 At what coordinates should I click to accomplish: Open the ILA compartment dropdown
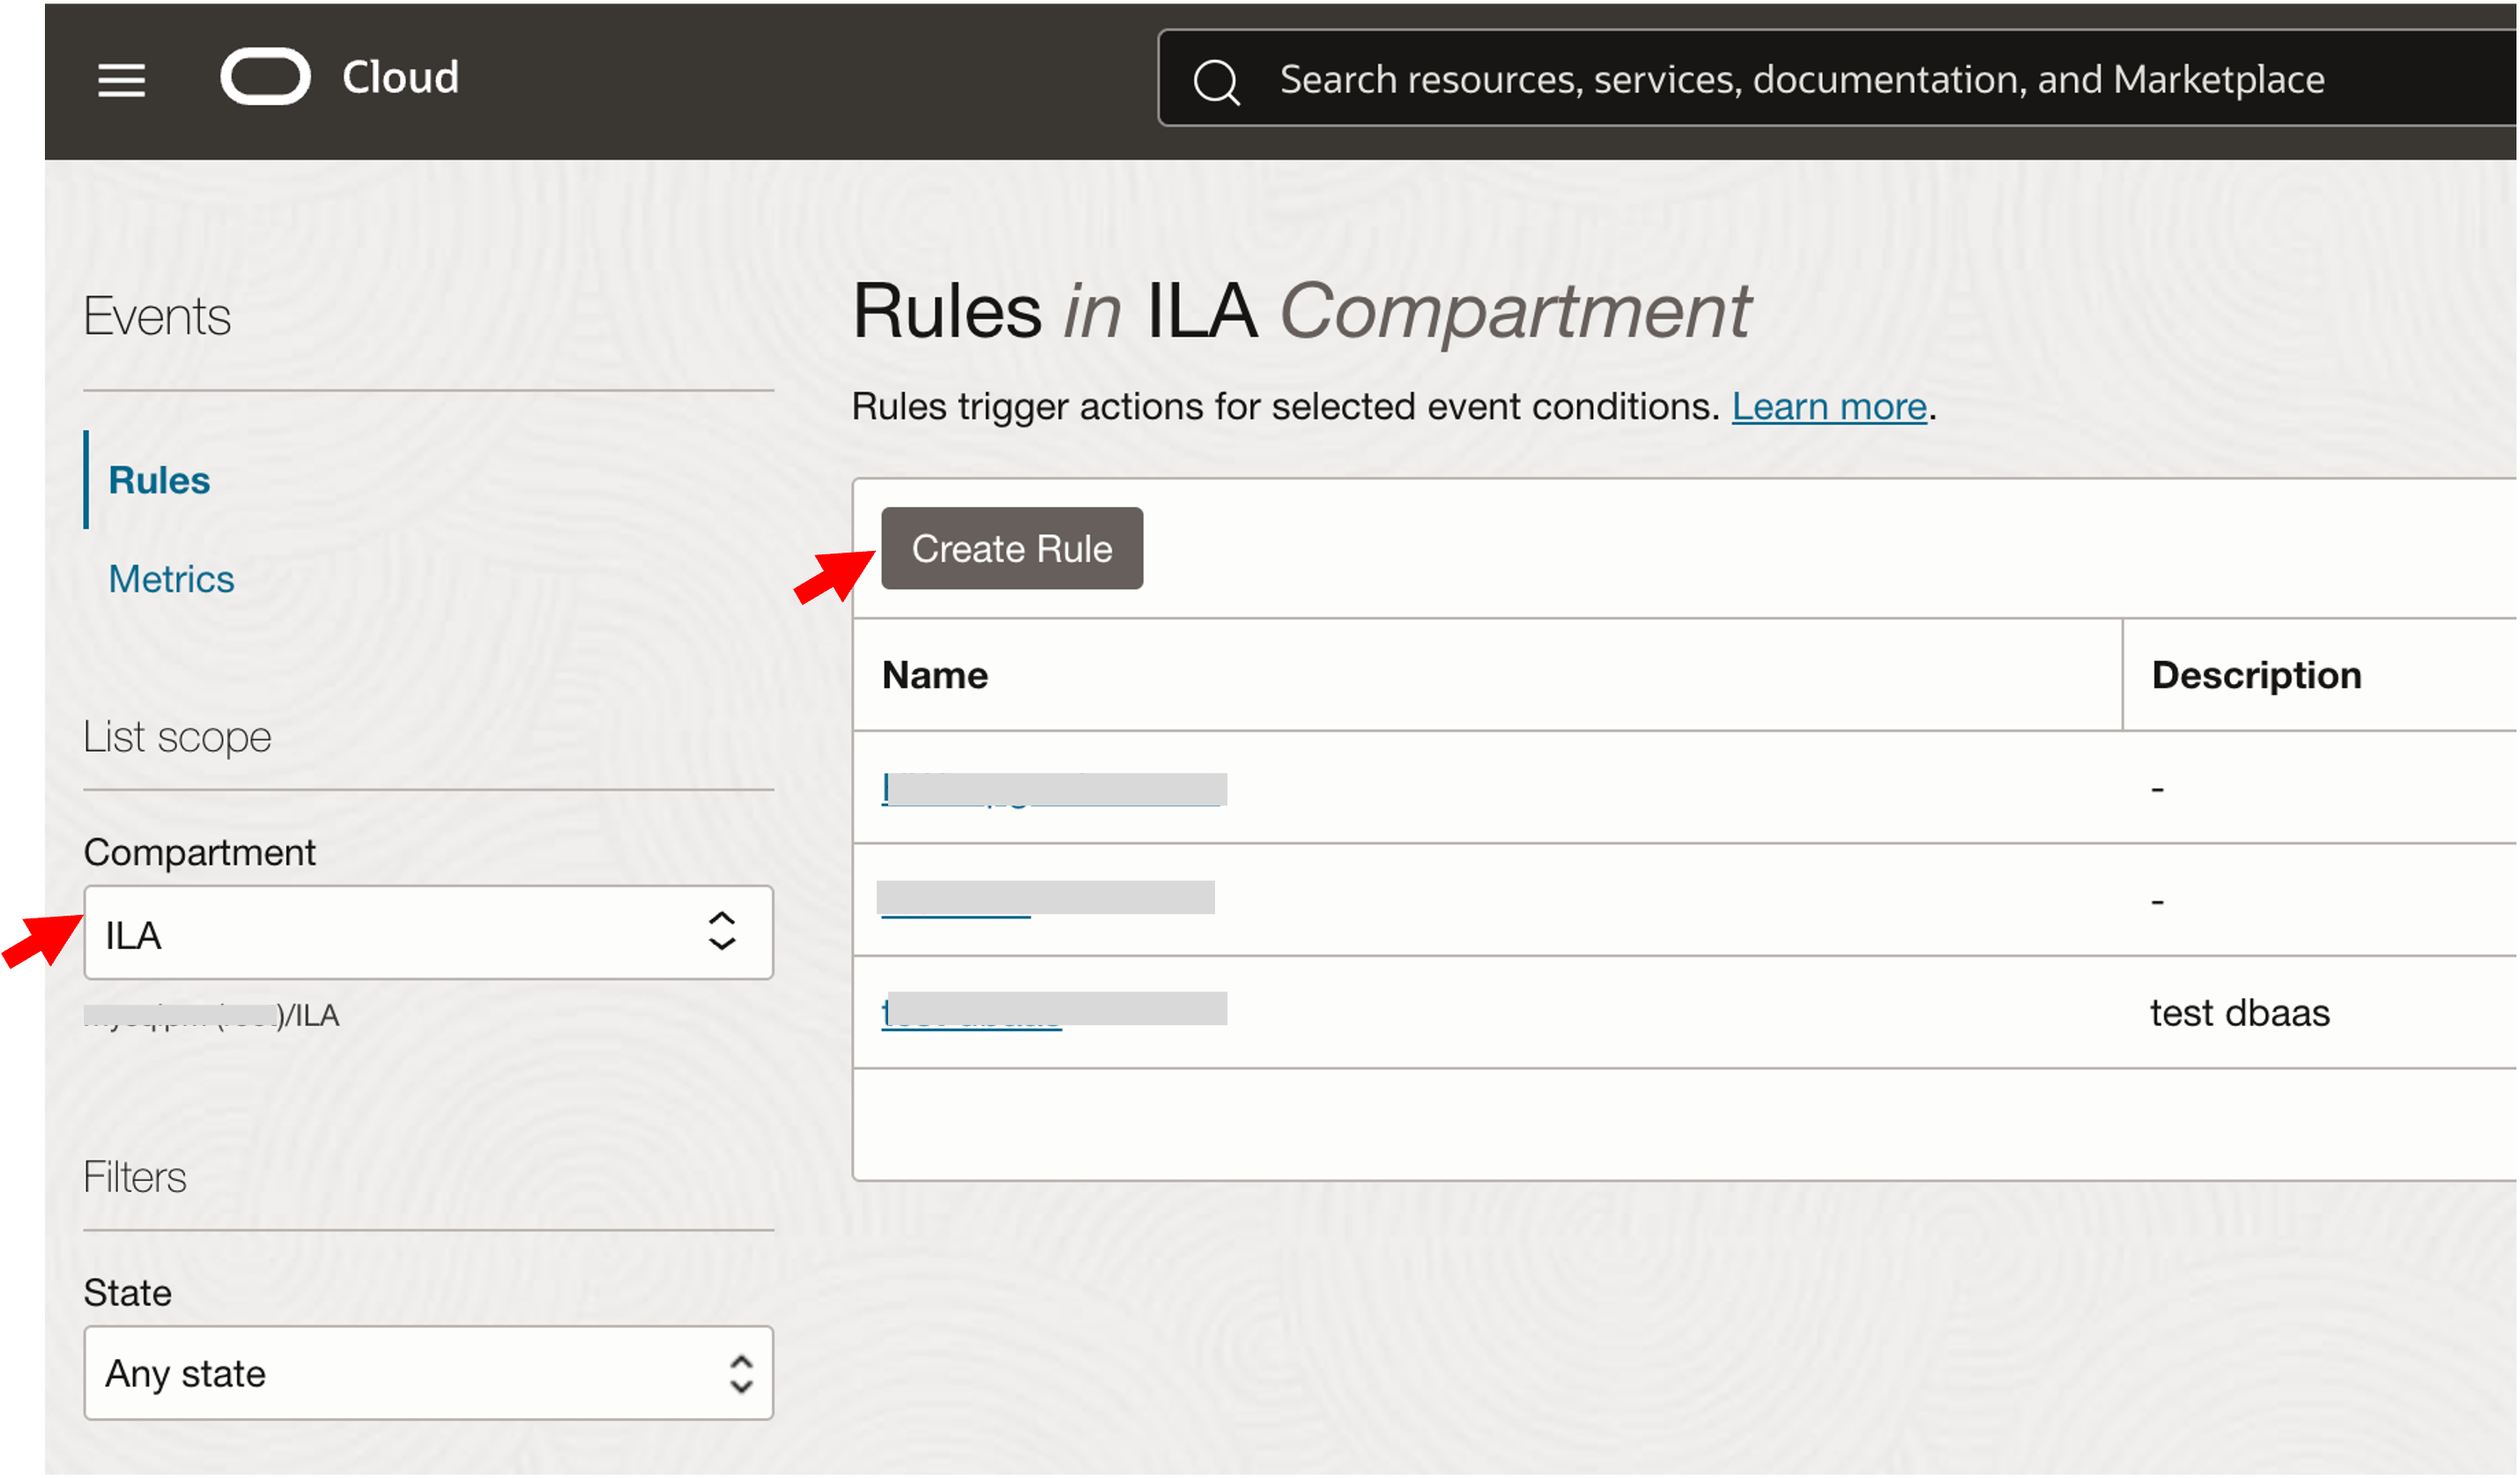pos(400,933)
